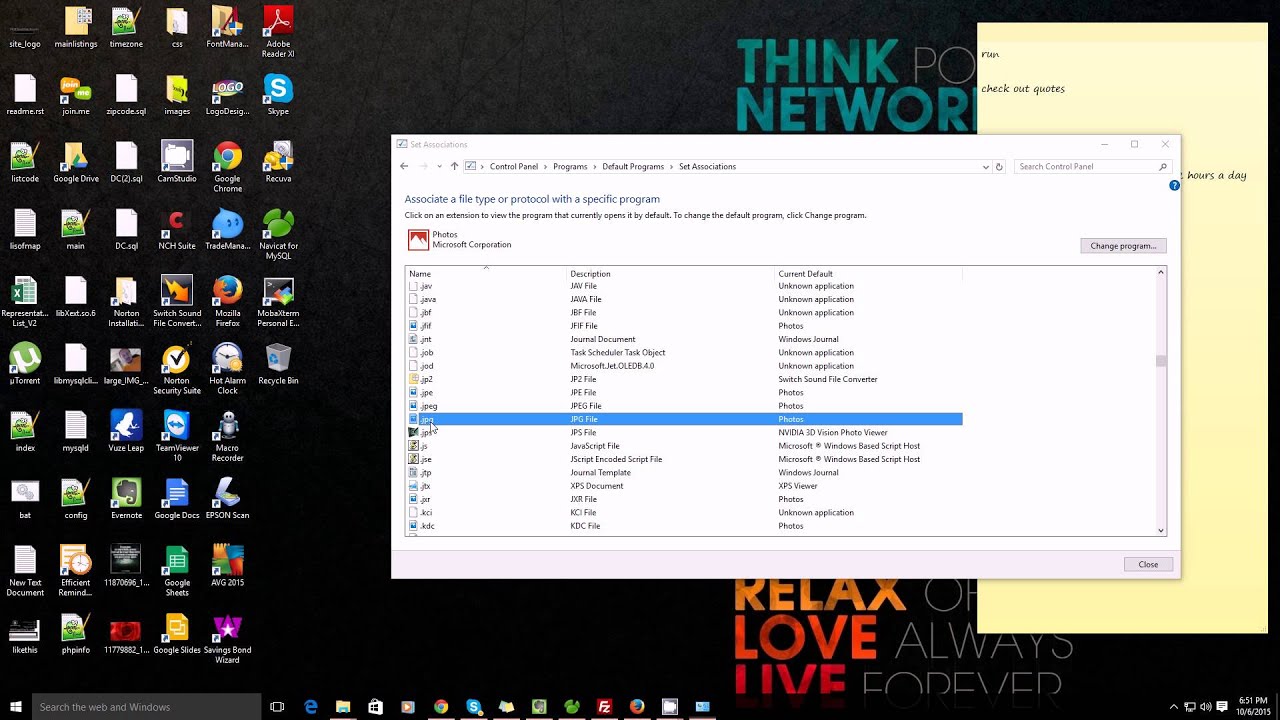Viewport: 1280px width, 720px height.
Task: Expand chevron after Default Programs breadcrumb
Action: (672, 167)
